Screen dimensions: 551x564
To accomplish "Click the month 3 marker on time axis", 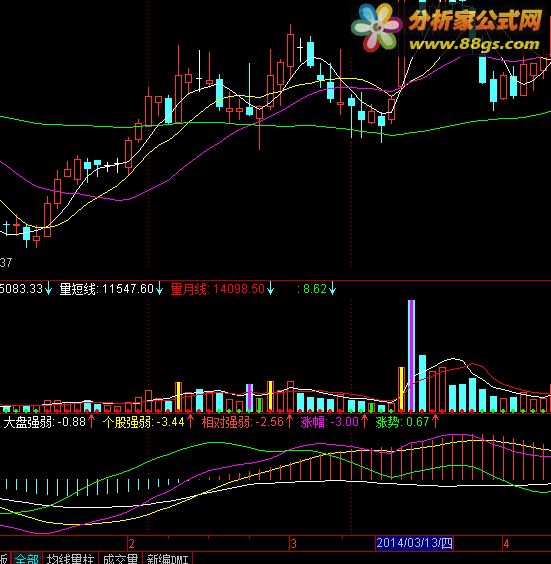I will (293, 543).
